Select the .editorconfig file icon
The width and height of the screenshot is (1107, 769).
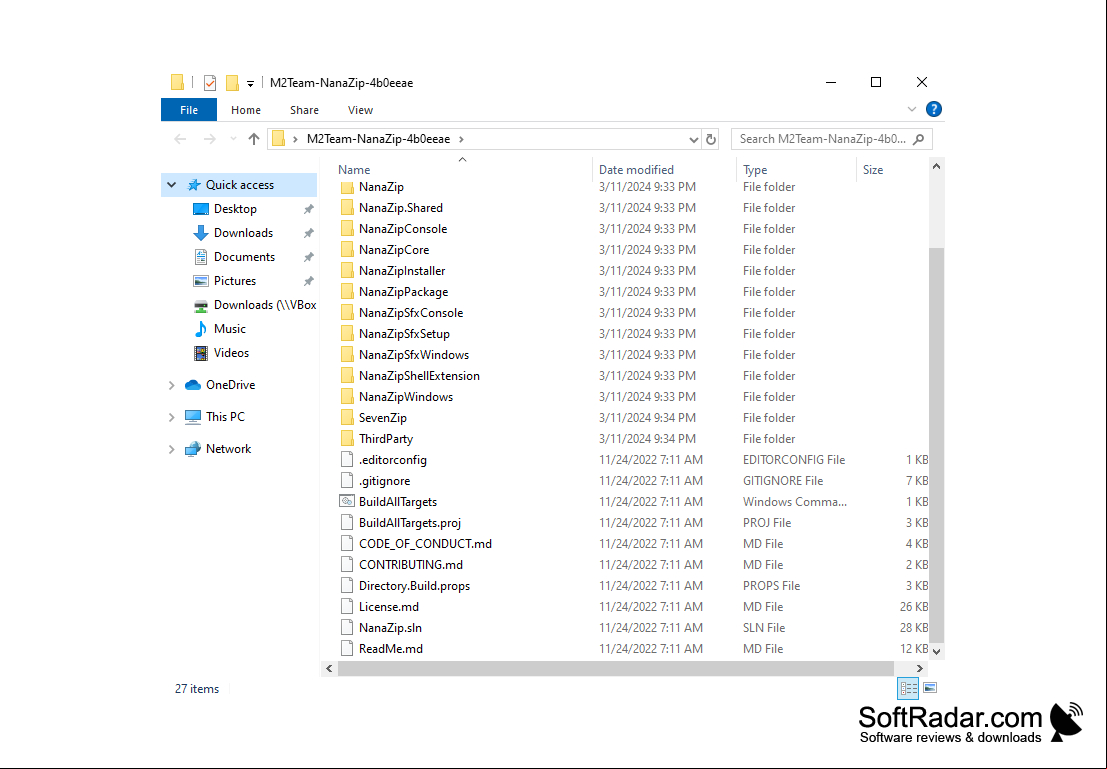tap(347, 460)
